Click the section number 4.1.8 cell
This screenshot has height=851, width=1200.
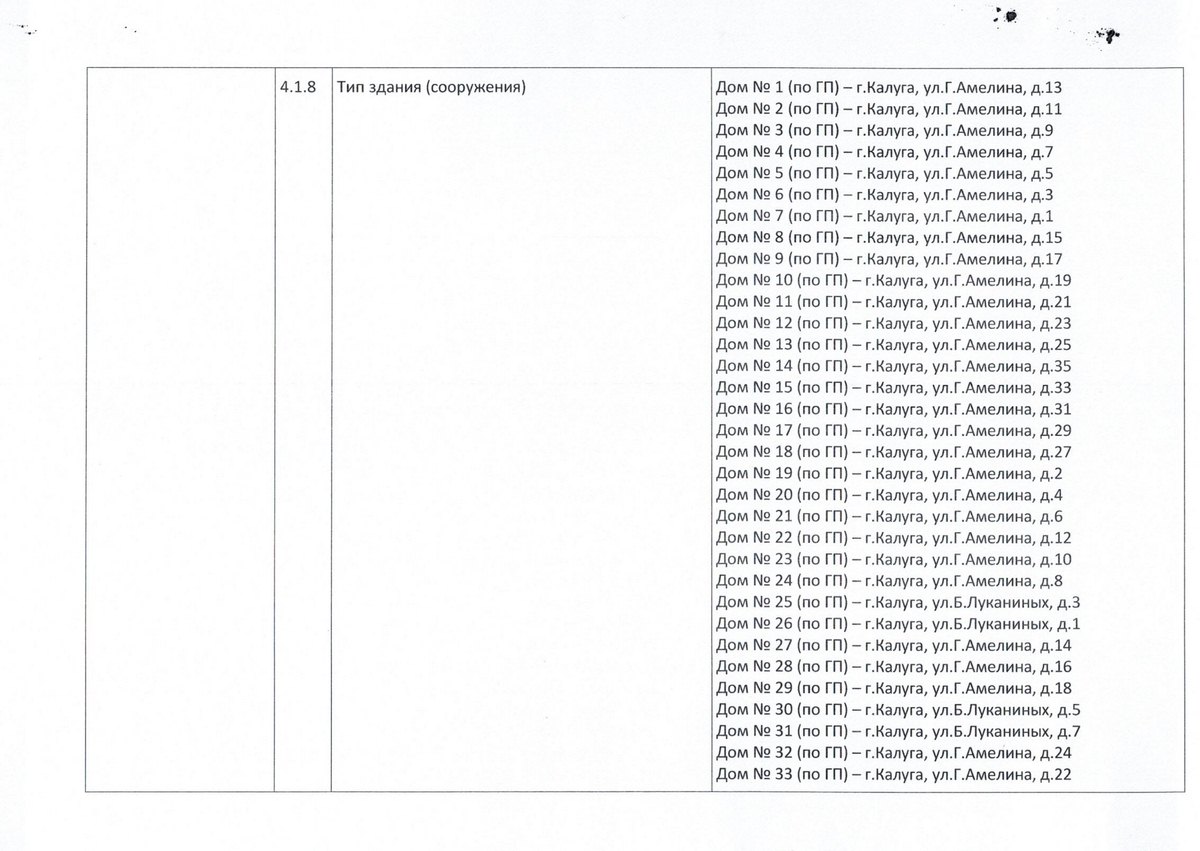tap(297, 88)
